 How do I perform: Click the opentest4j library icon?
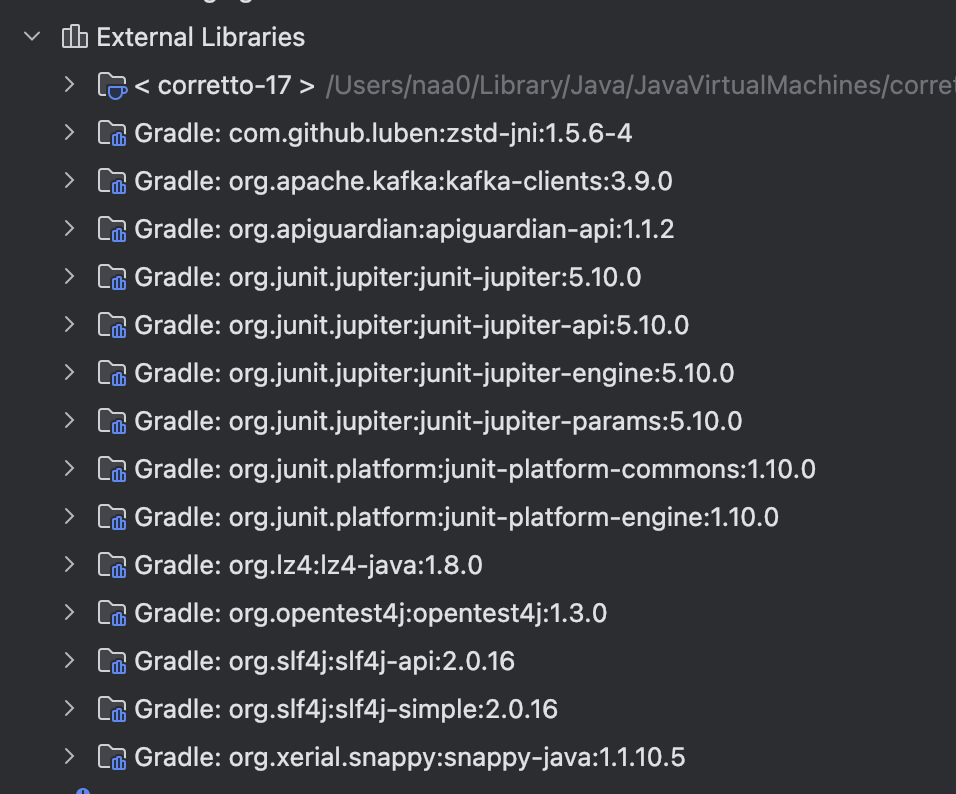pyautogui.click(x=112, y=613)
